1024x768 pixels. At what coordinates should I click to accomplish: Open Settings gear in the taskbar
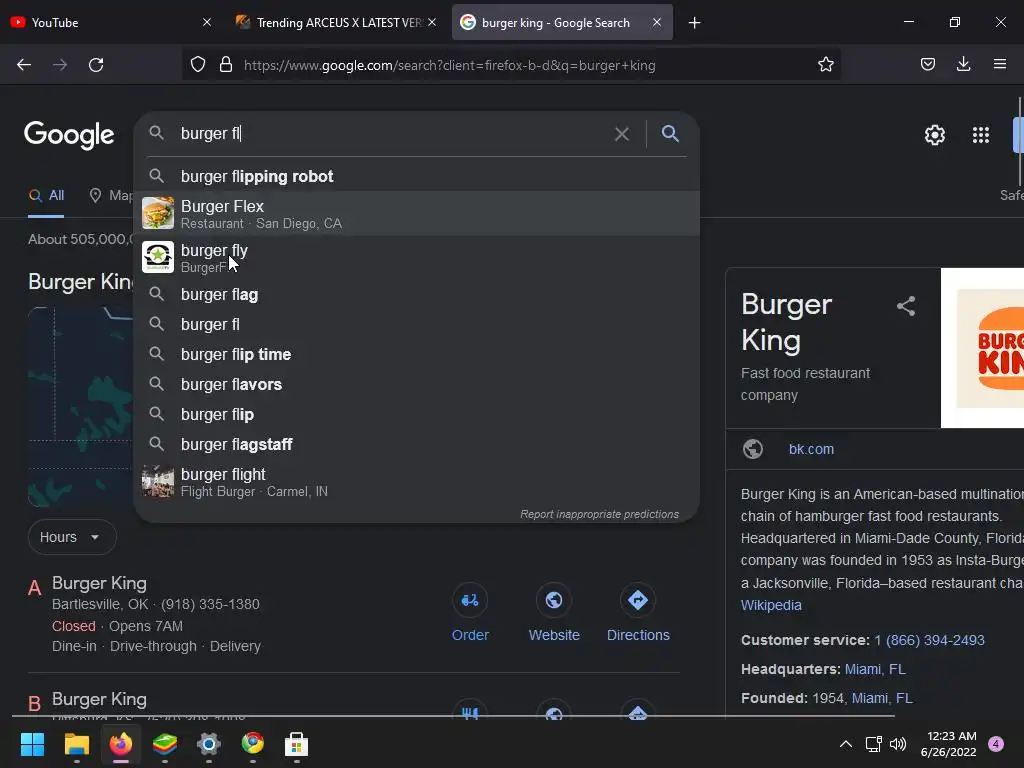click(x=209, y=744)
